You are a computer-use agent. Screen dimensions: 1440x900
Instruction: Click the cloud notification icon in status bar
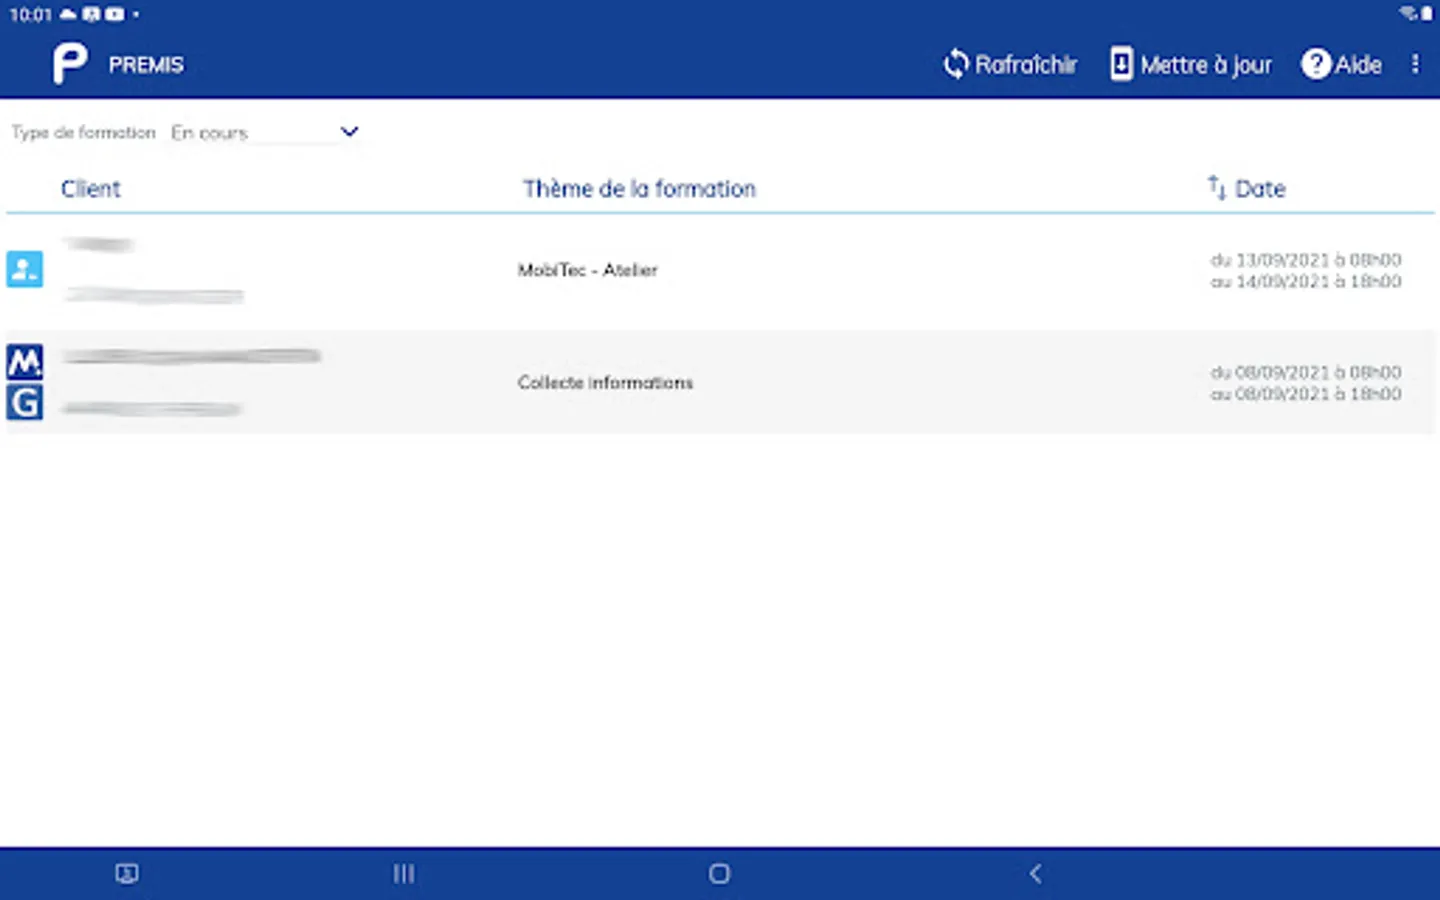[68, 14]
